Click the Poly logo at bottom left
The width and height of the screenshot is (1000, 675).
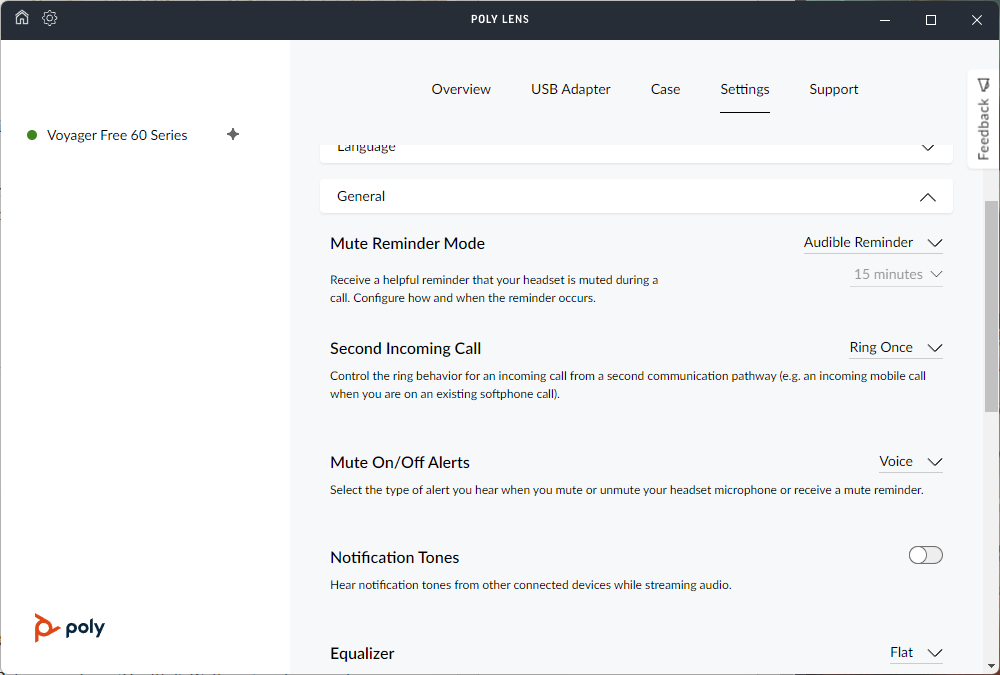coord(70,628)
